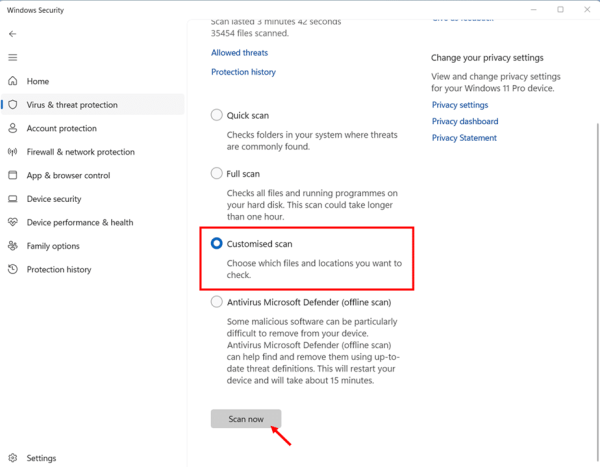Image resolution: width=600 pixels, height=467 pixels.
Task: Open Account protection section
Action: [93, 128]
